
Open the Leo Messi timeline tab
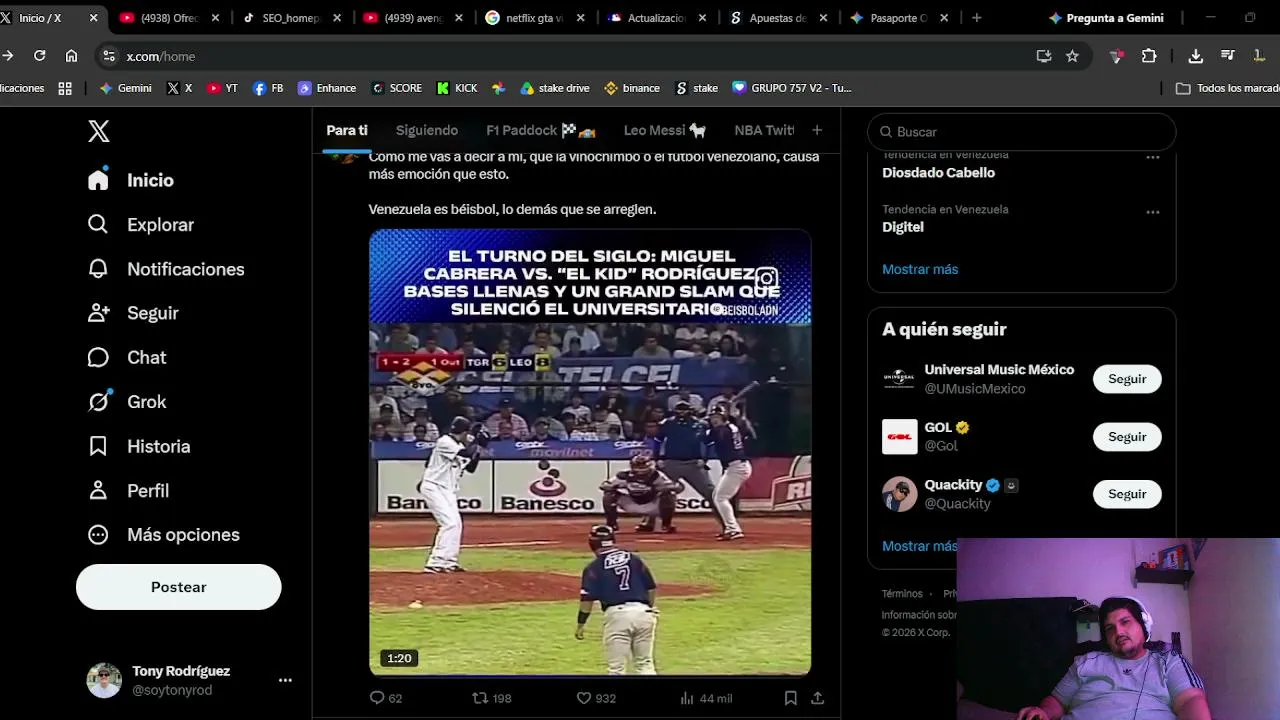click(665, 130)
